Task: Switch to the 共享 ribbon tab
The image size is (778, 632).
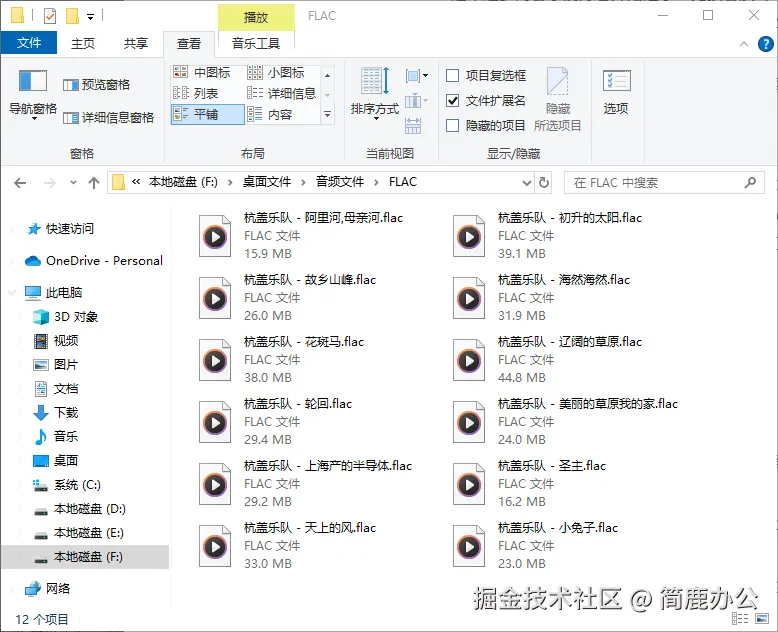Action: coord(136,44)
